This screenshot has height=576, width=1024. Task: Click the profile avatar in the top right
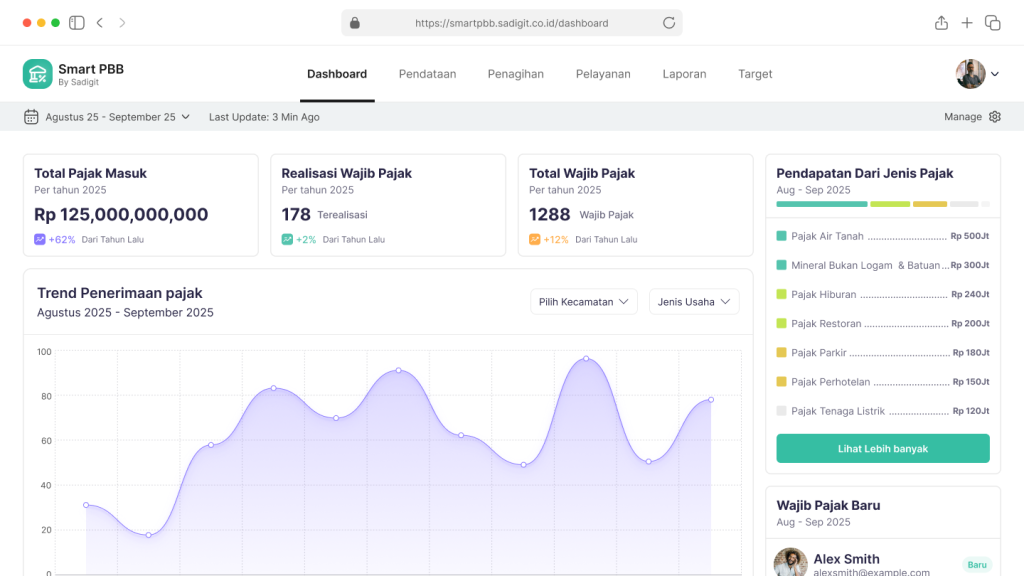pyautogui.click(x=969, y=74)
